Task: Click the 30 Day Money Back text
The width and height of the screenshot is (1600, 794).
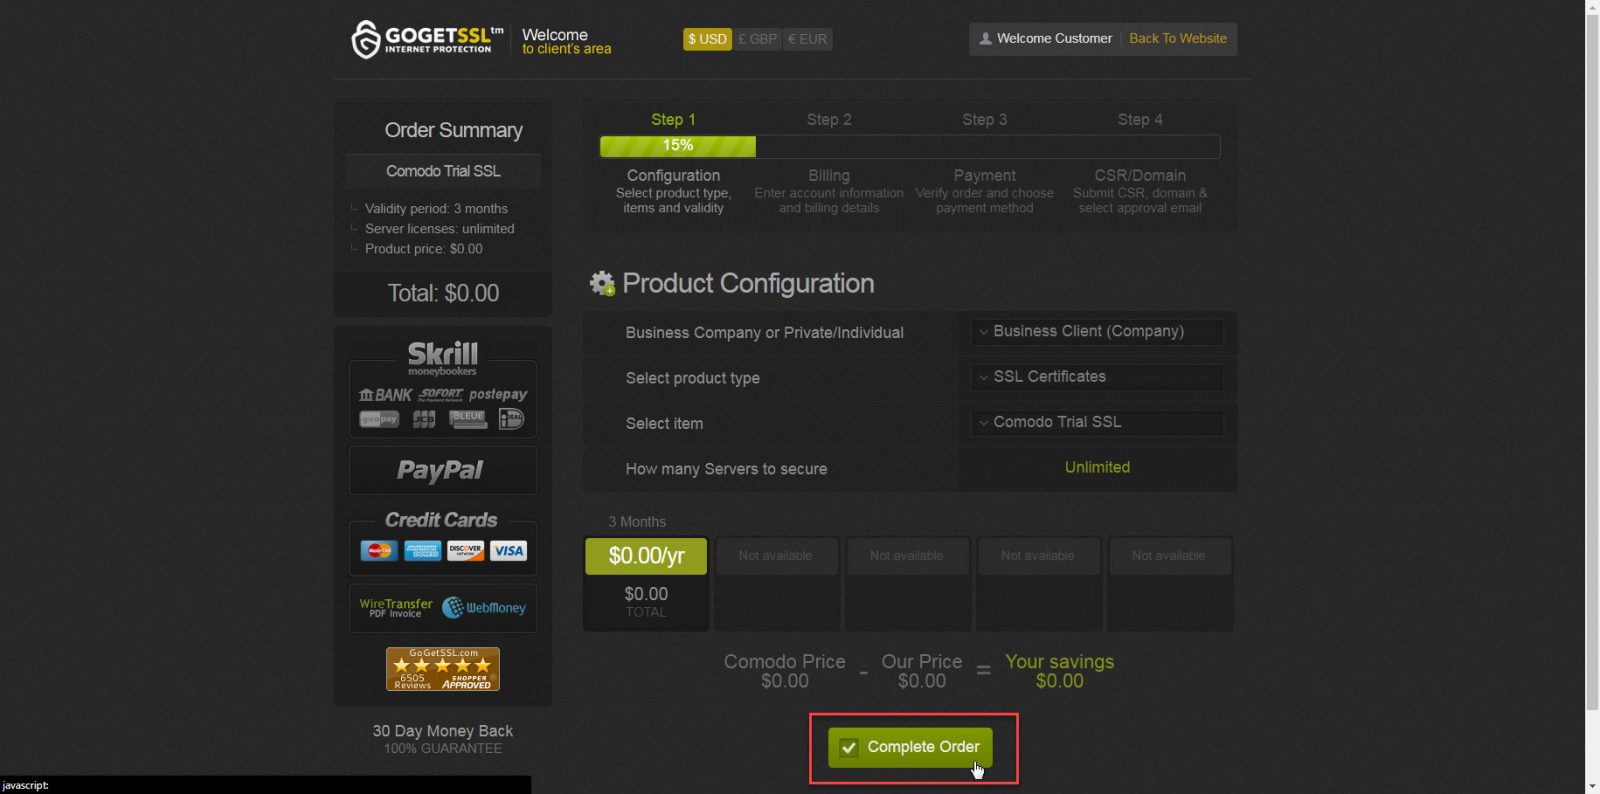Action: (443, 731)
